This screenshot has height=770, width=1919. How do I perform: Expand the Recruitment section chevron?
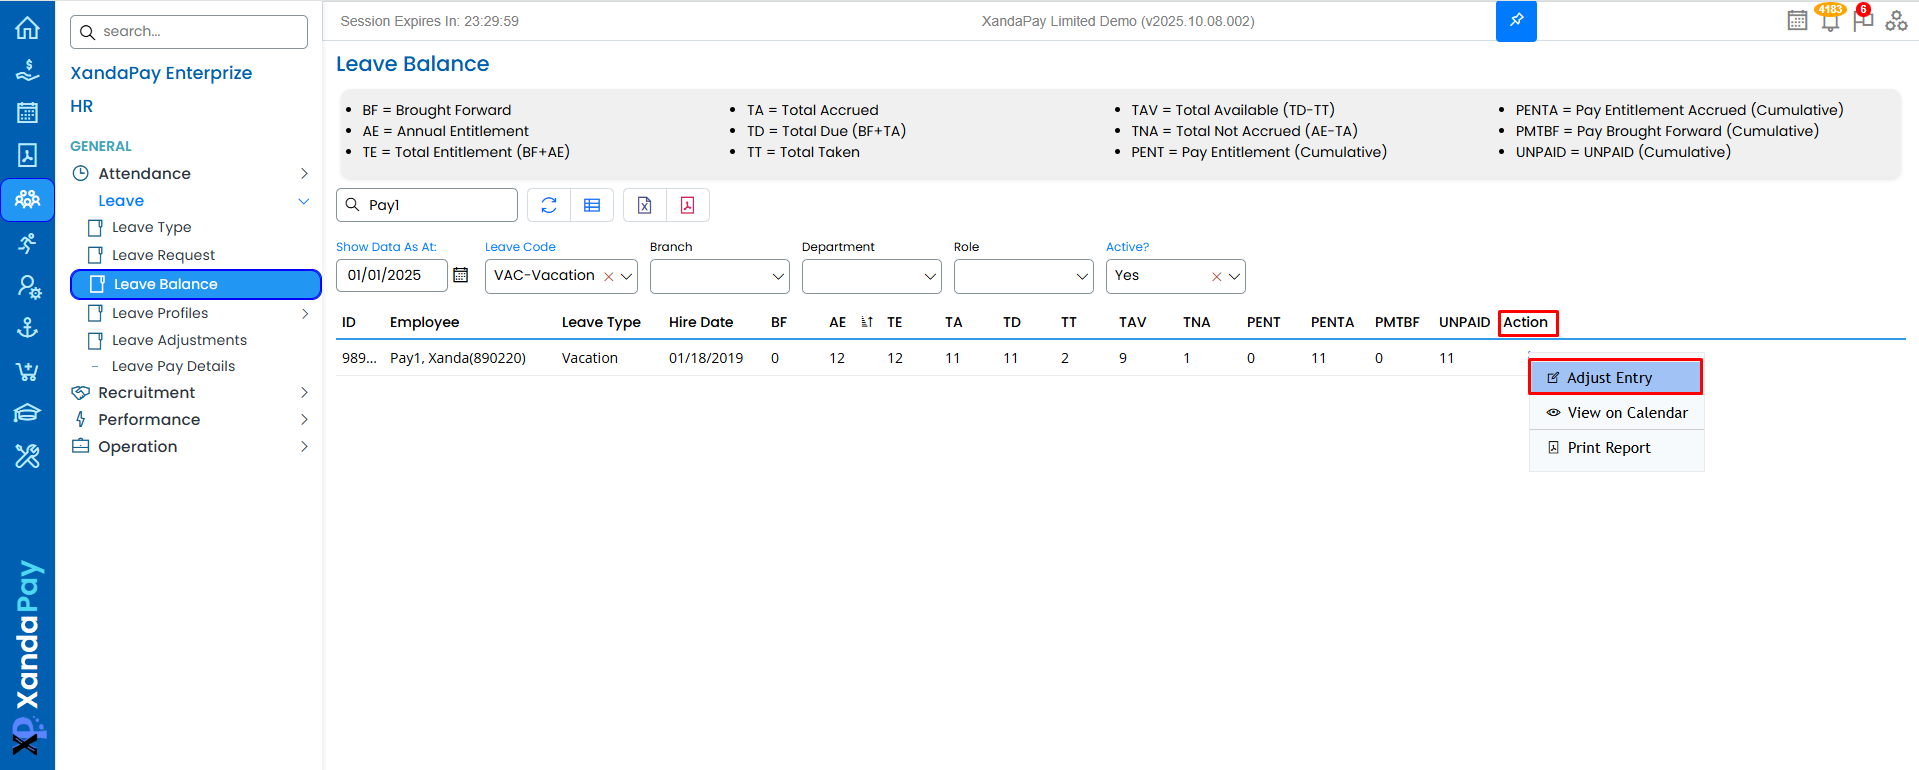[304, 393]
